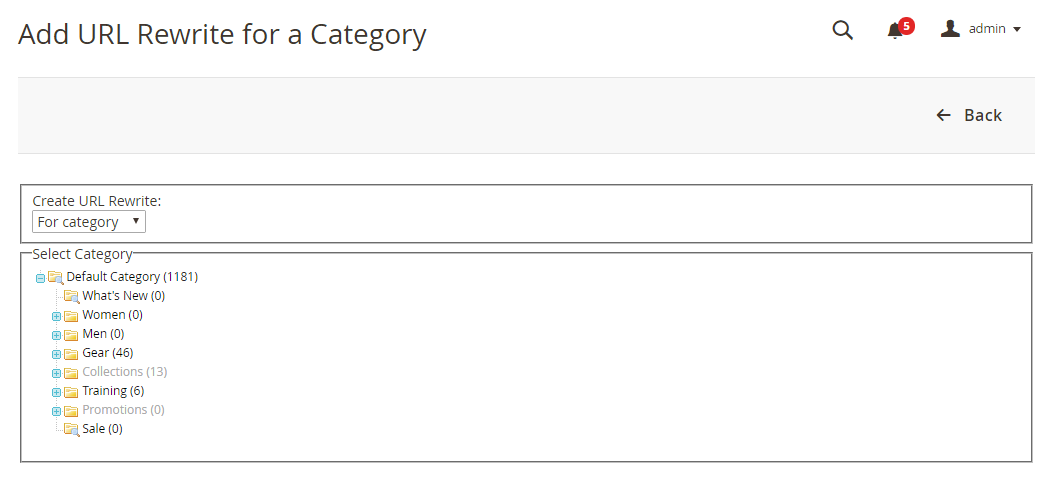
Task: Select the Training (6) category
Action: (113, 390)
